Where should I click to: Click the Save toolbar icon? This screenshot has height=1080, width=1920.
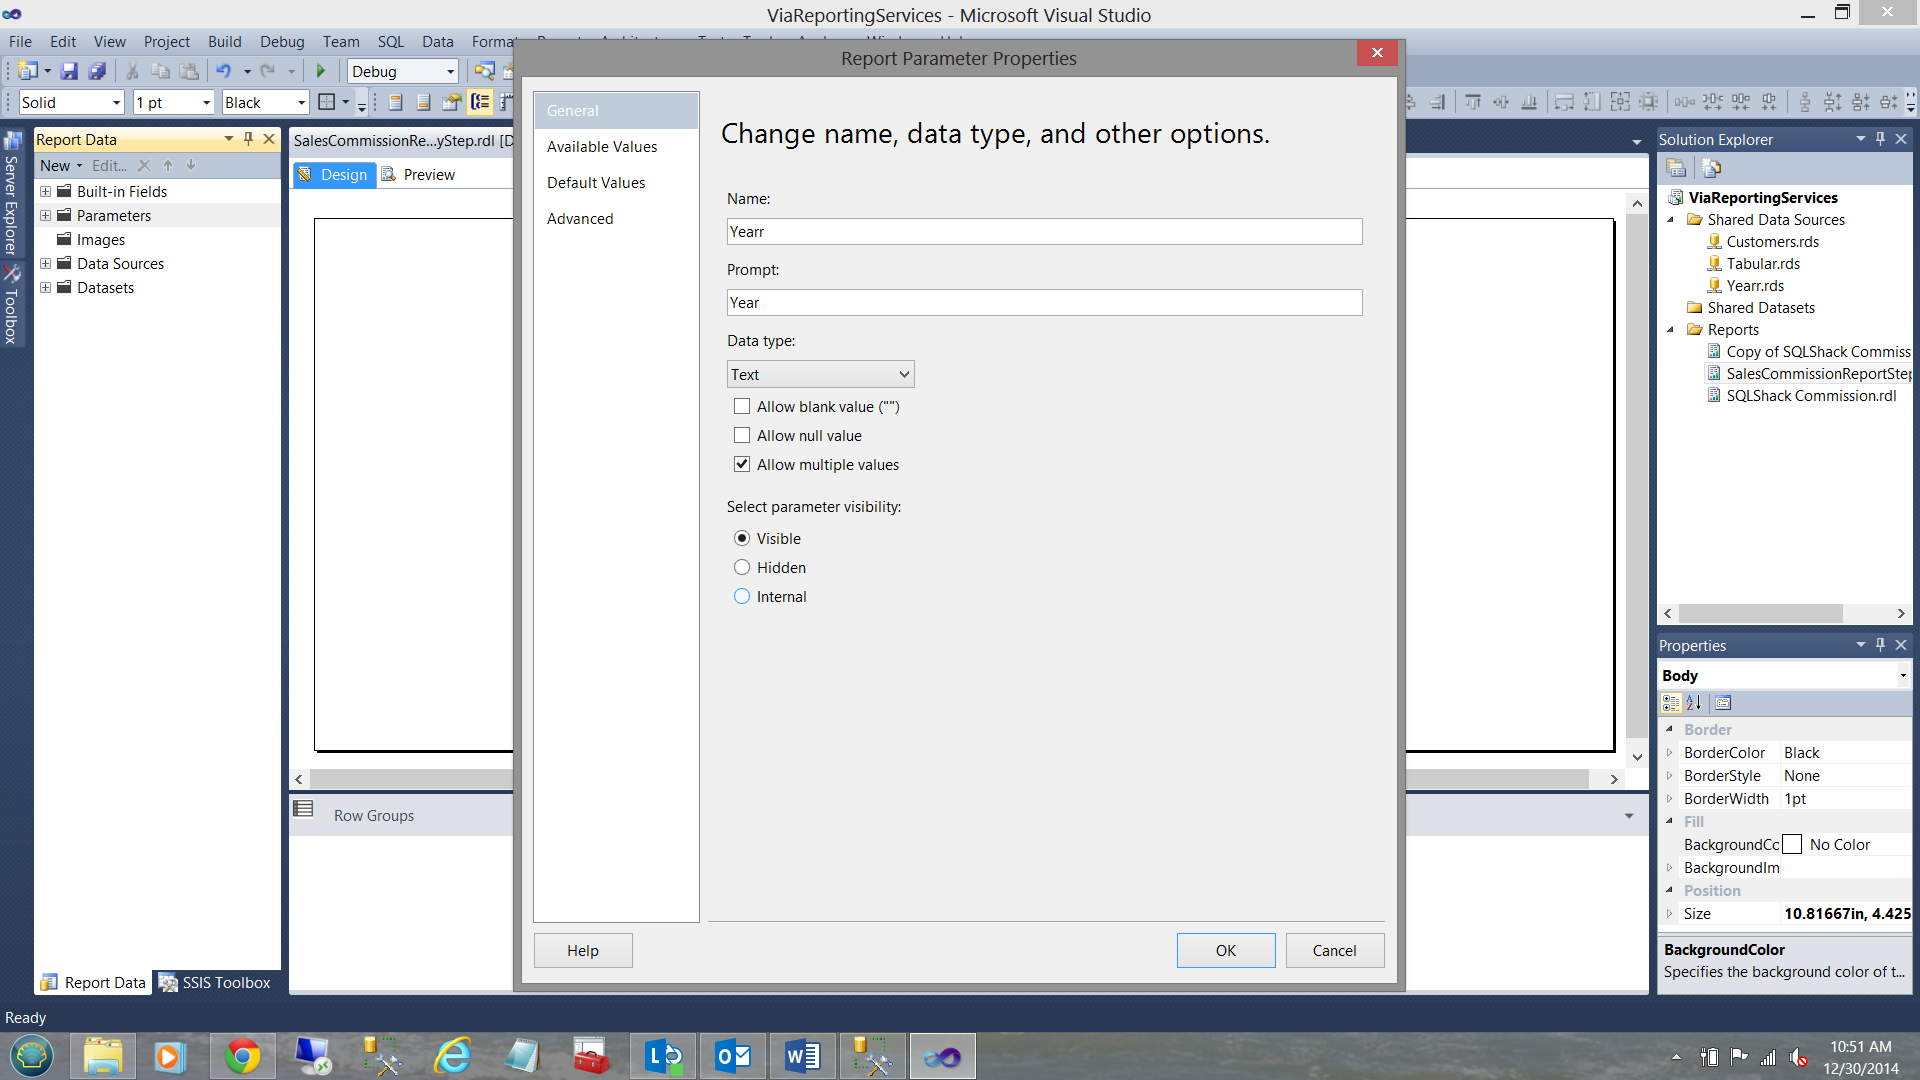click(x=69, y=71)
